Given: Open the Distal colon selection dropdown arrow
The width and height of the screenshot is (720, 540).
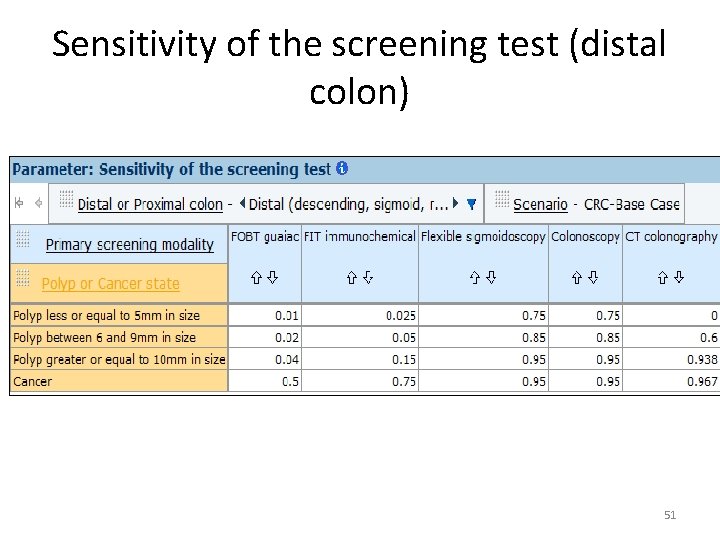Looking at the screenshot, I should coord(471,204).
